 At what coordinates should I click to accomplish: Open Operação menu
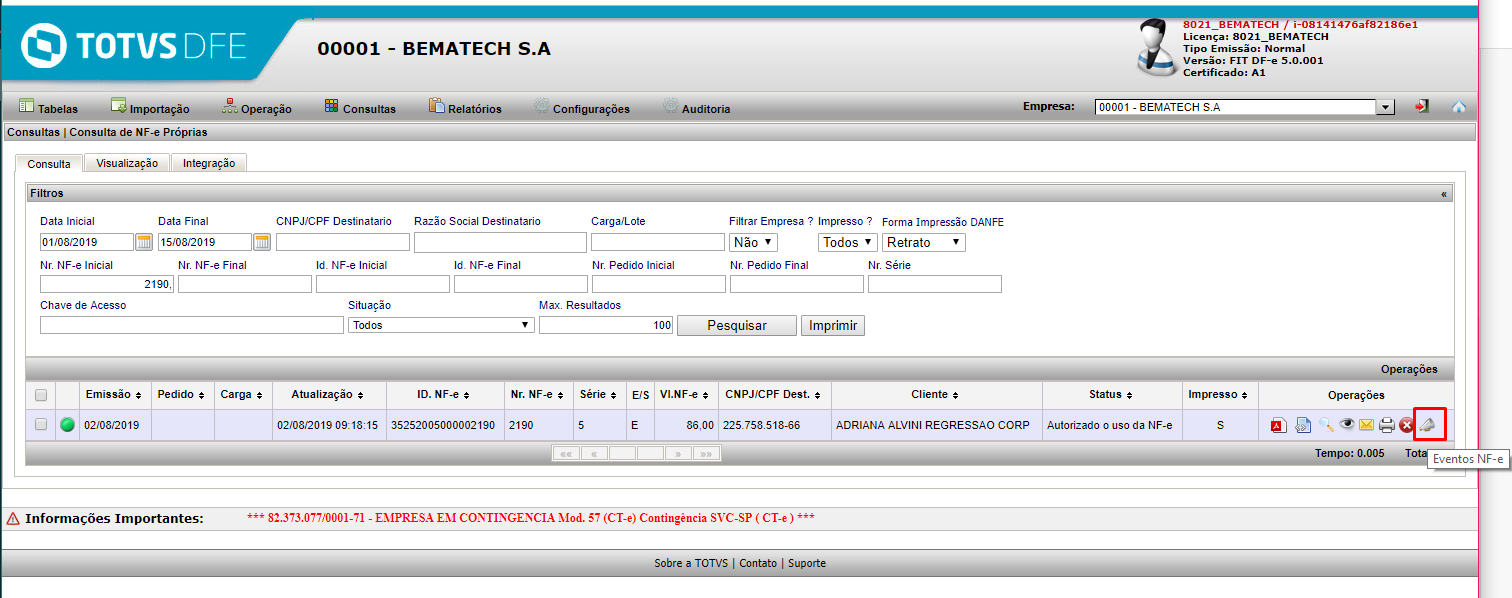tap(257, 108)
